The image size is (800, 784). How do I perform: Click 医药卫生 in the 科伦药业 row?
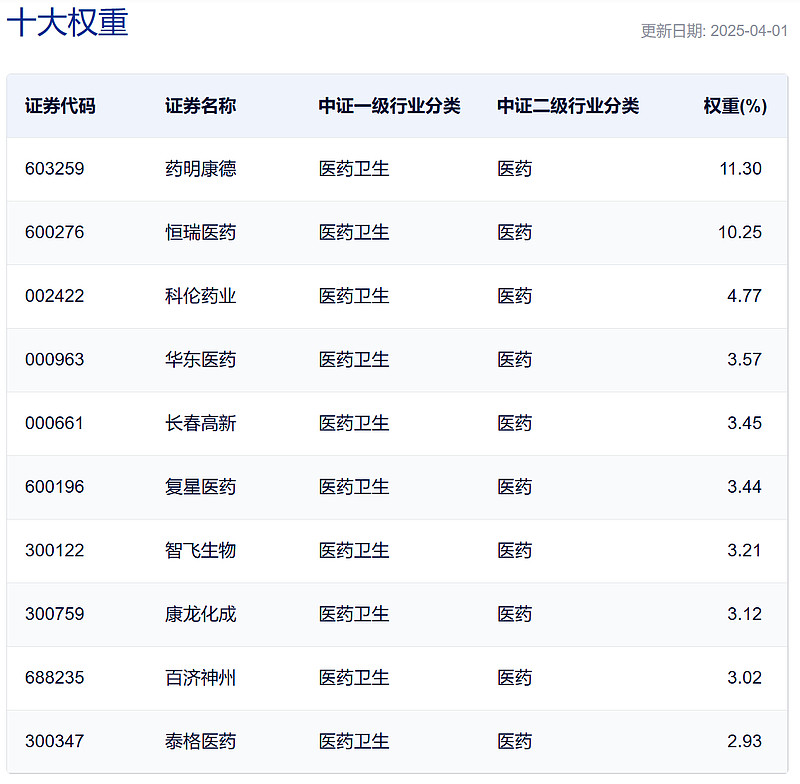tap(354, 296)
